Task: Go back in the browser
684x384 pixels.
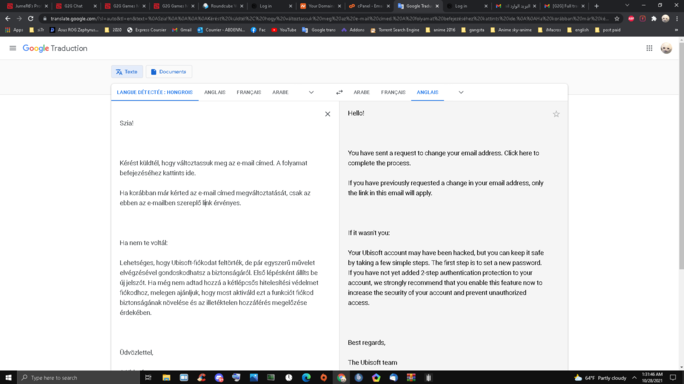Action: (x=7, y=18)
